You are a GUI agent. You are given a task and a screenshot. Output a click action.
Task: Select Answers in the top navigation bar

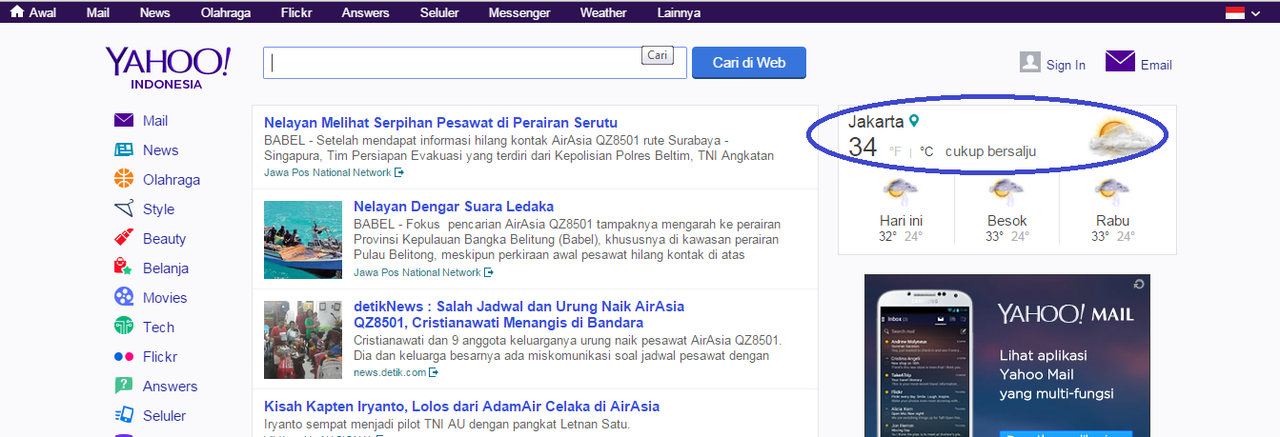(365, 13)
